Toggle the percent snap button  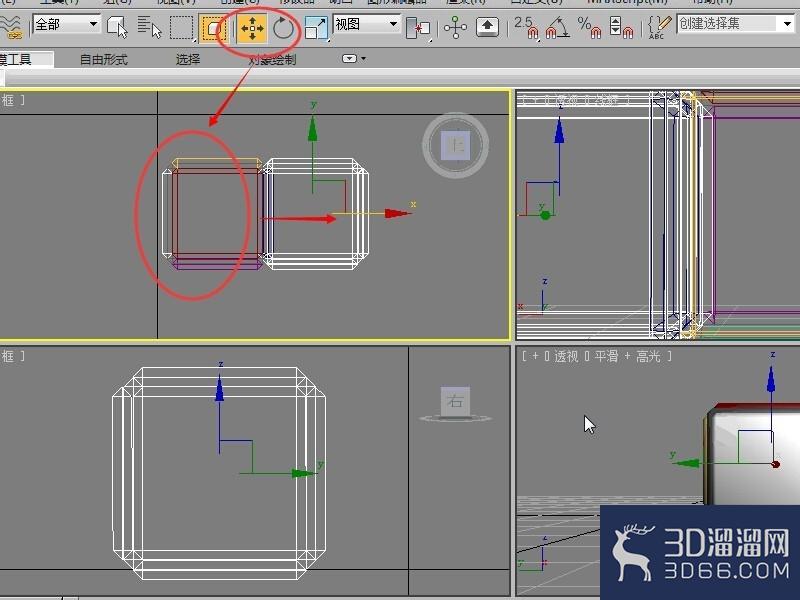pyautogui.click(x=589, y=27)
